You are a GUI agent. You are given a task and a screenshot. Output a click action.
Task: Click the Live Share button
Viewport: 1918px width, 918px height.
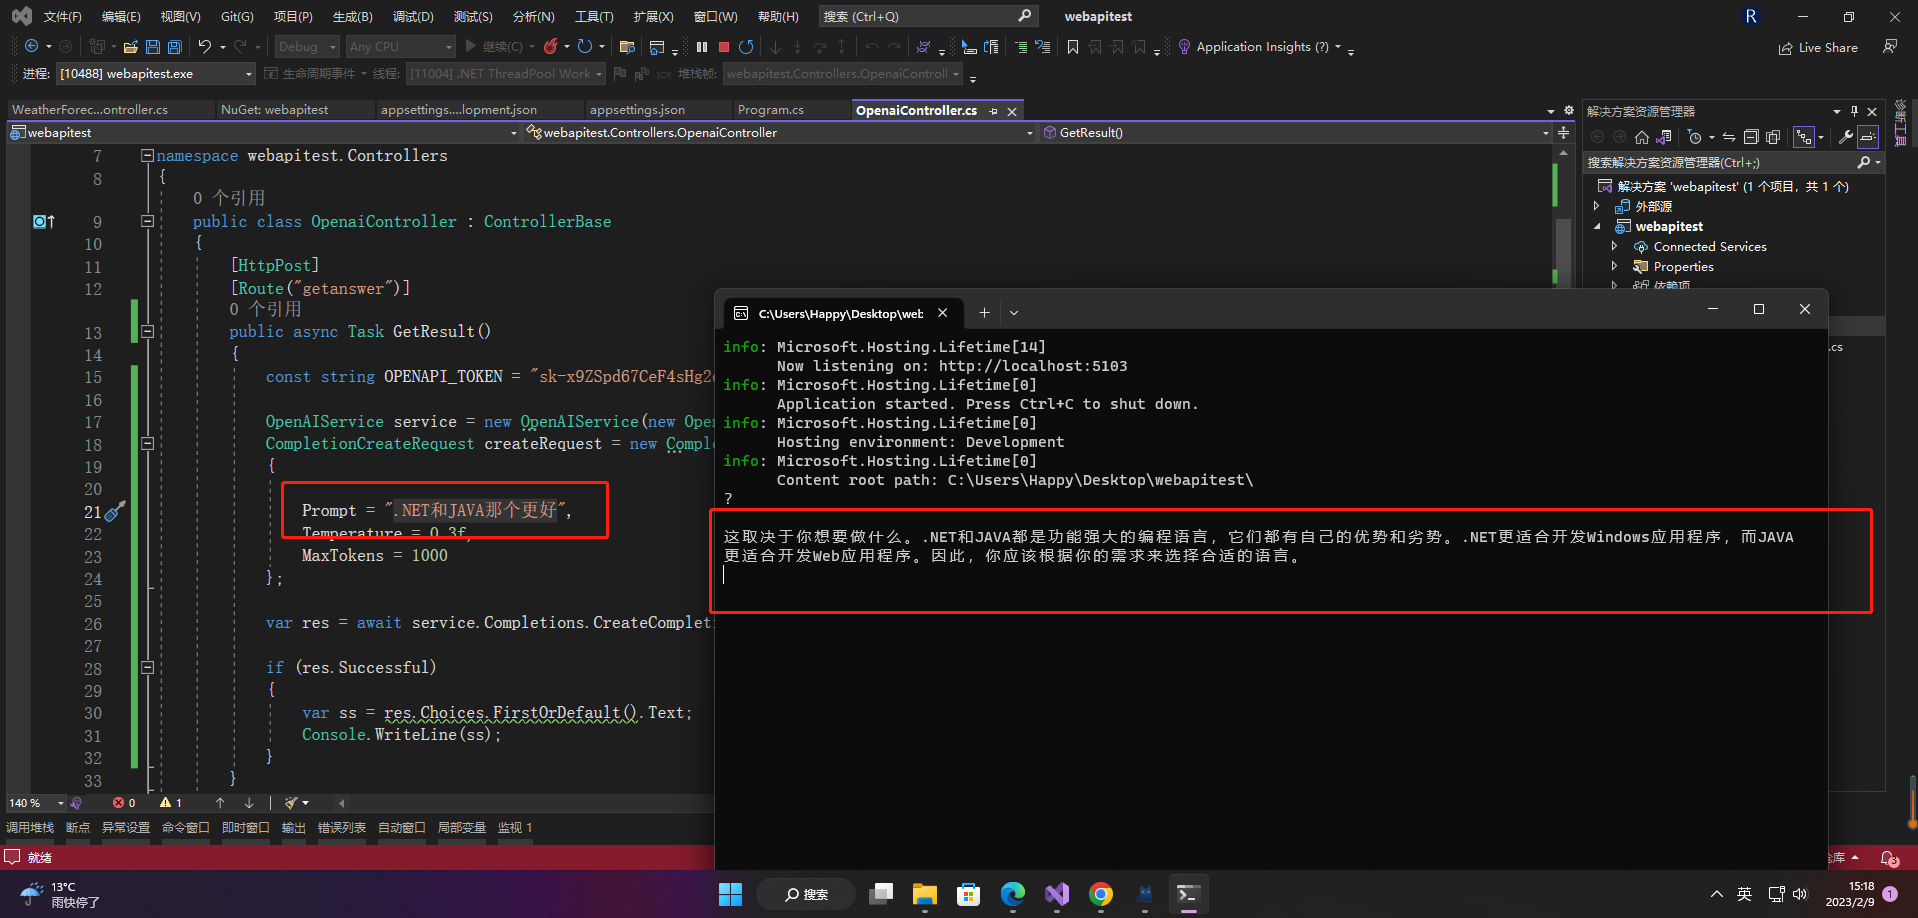[x=1817, y=48]
